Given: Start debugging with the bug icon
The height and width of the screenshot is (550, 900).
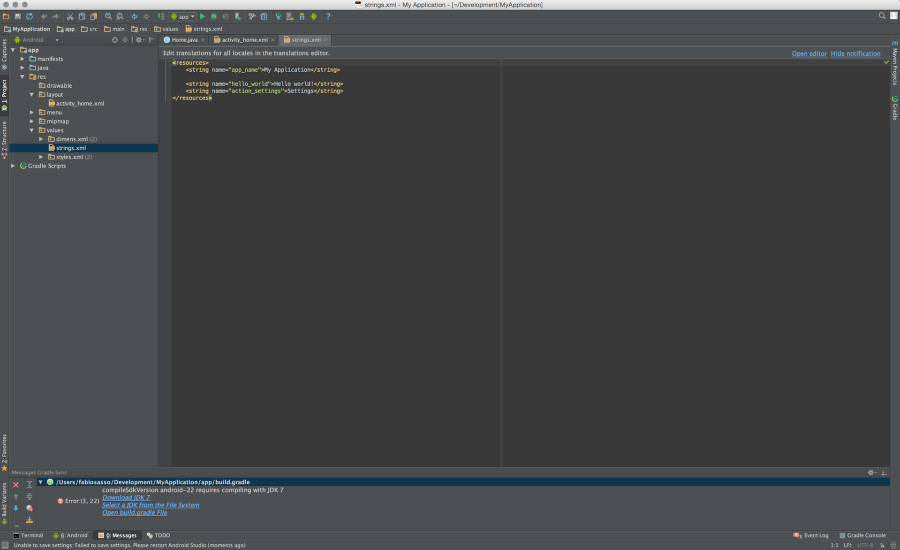Looking at the screenshot, I should pyautogui.click(x=214, y=17).
